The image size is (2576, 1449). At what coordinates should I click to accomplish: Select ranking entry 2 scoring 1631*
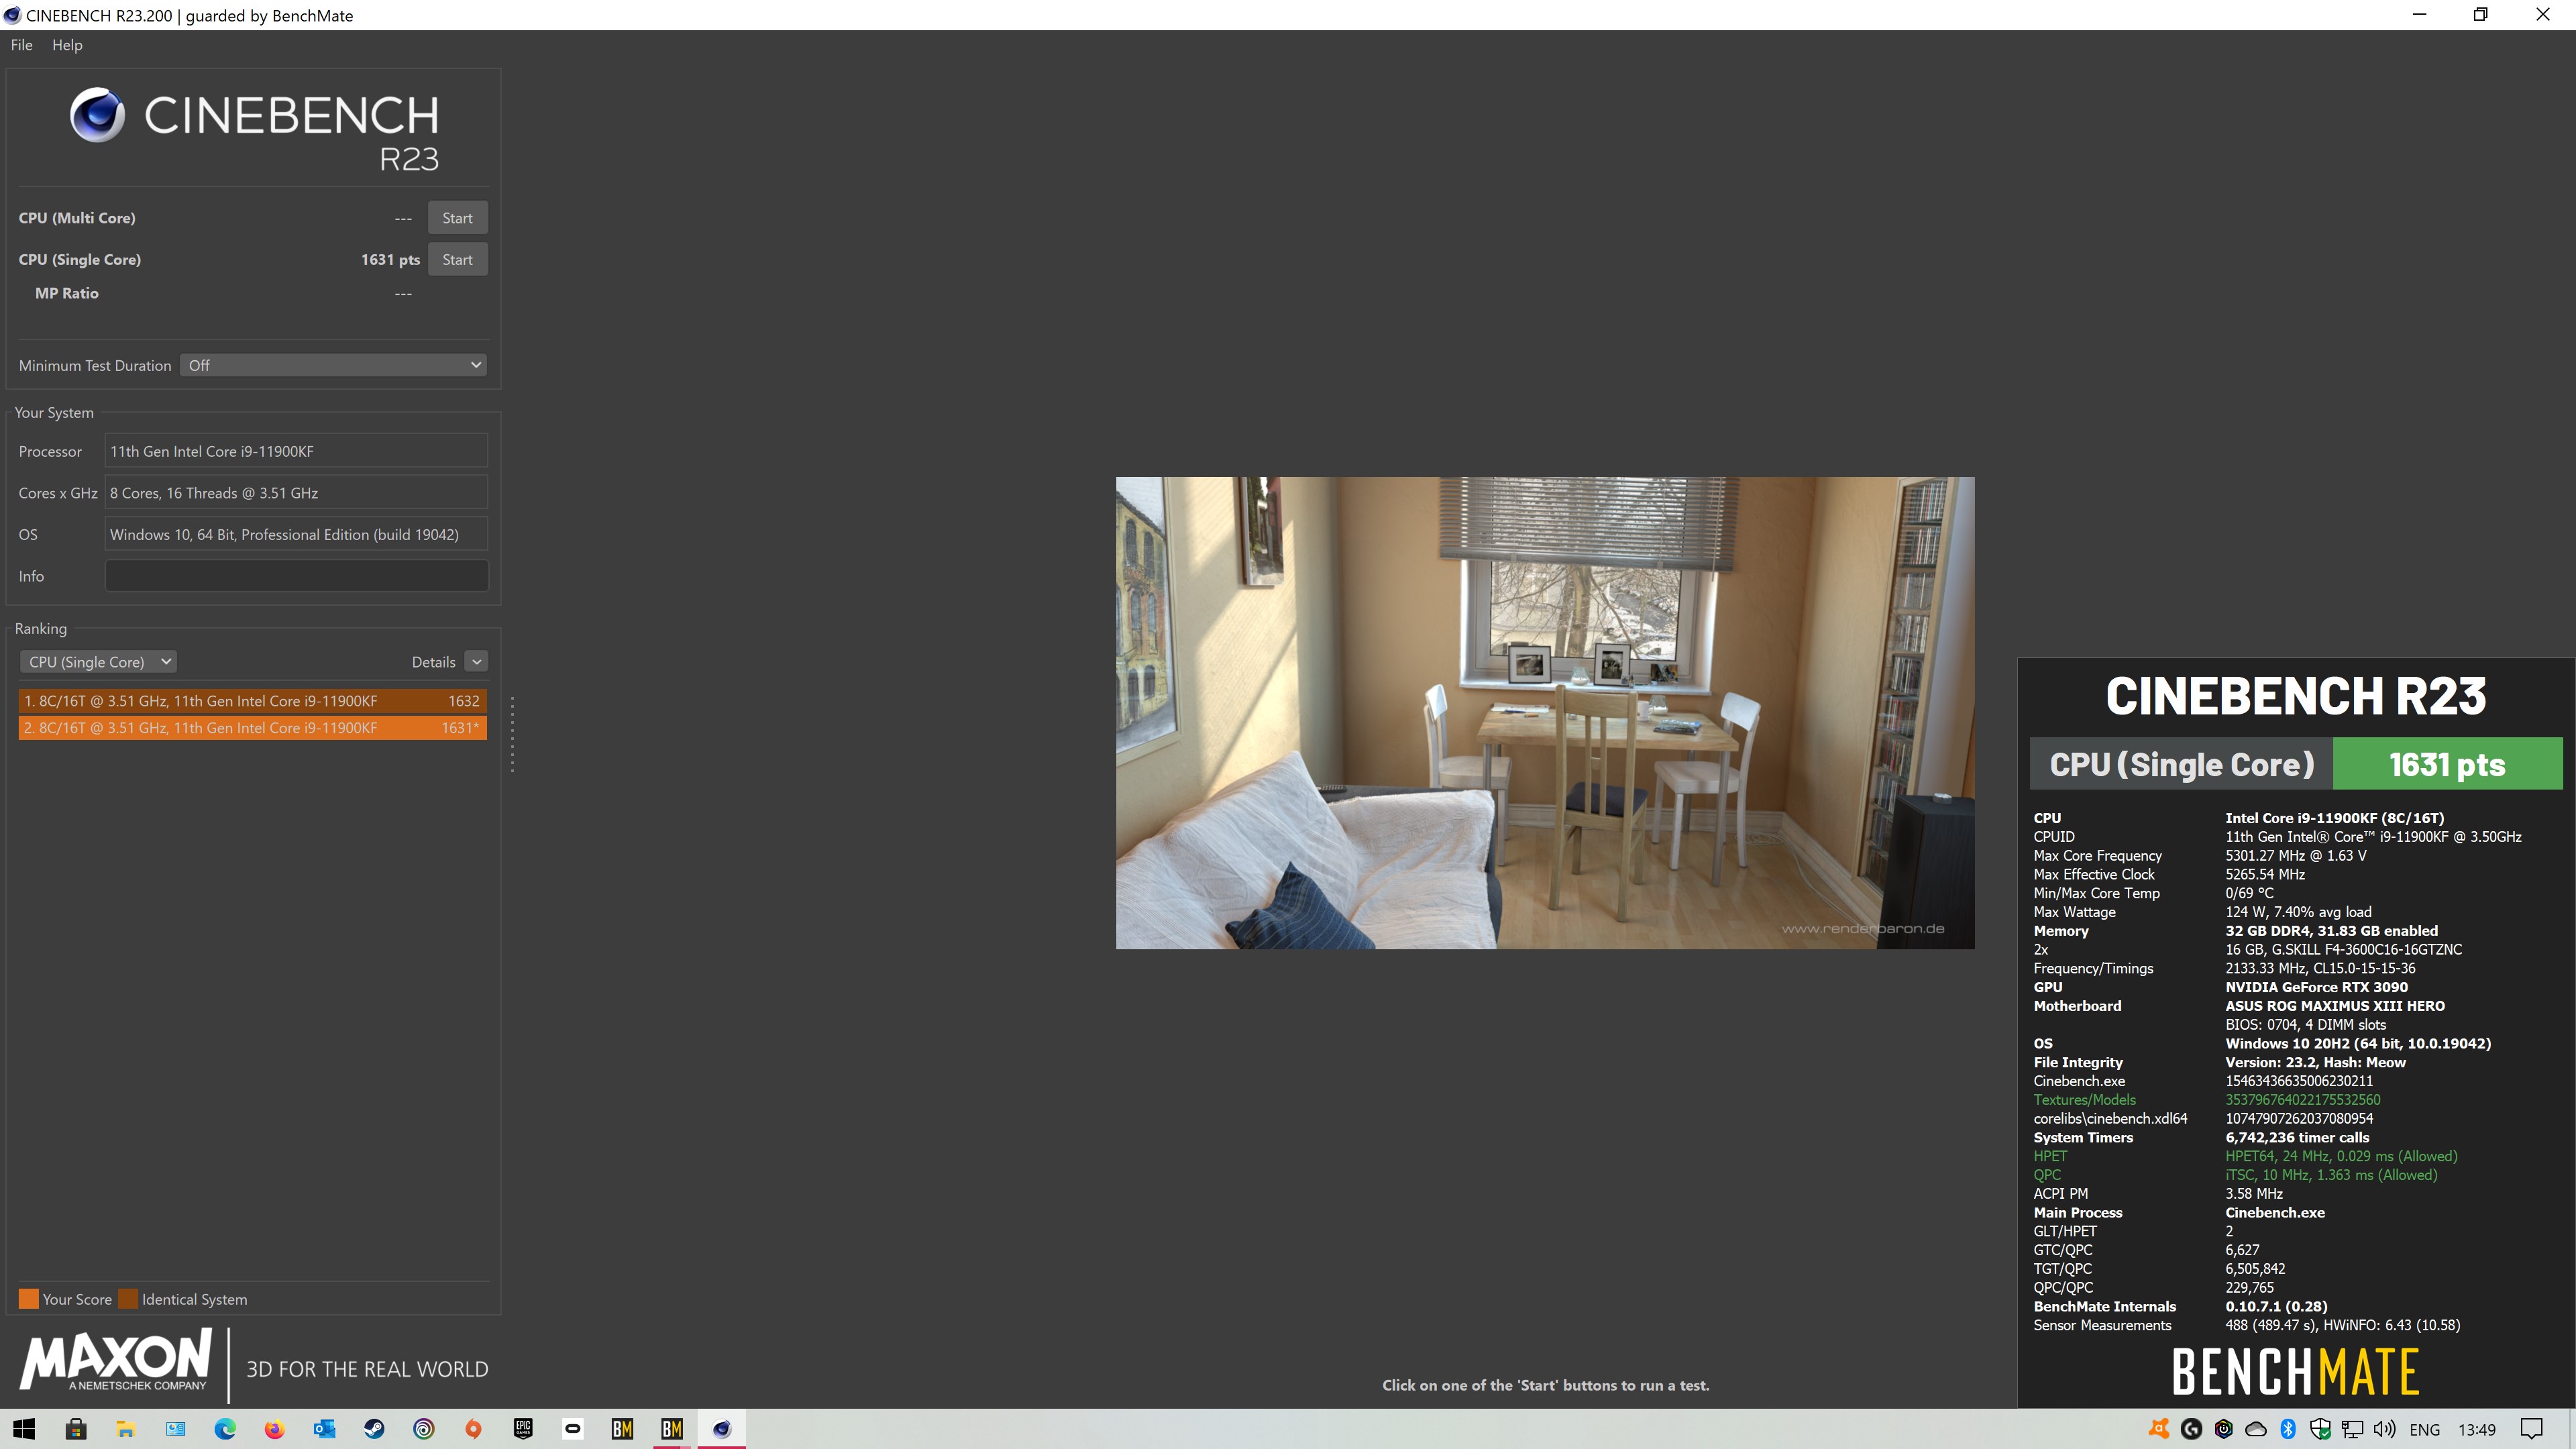(x=252, y=728)
